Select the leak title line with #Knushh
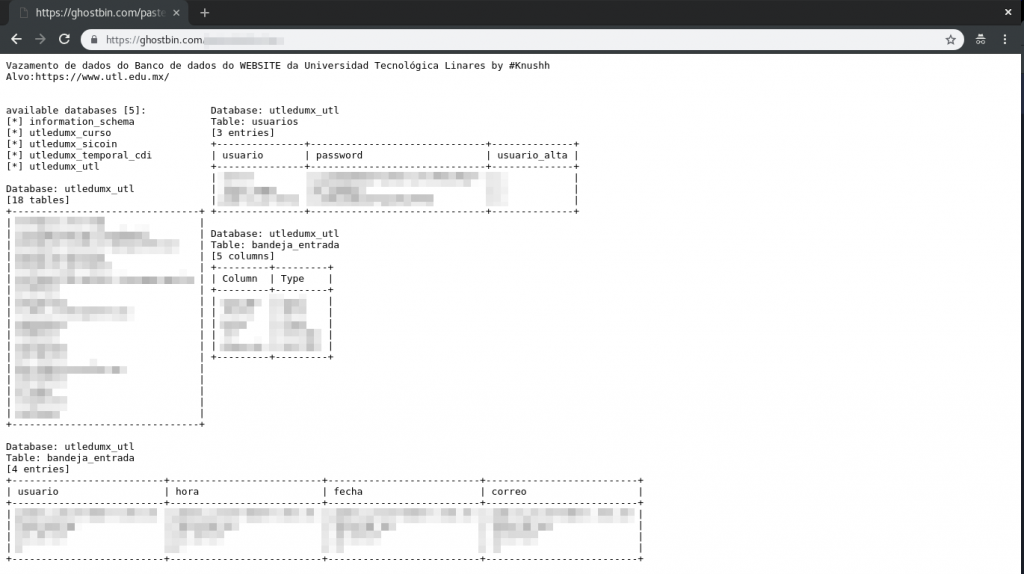This screenshot has width=1024, height=574. [278, 65]
